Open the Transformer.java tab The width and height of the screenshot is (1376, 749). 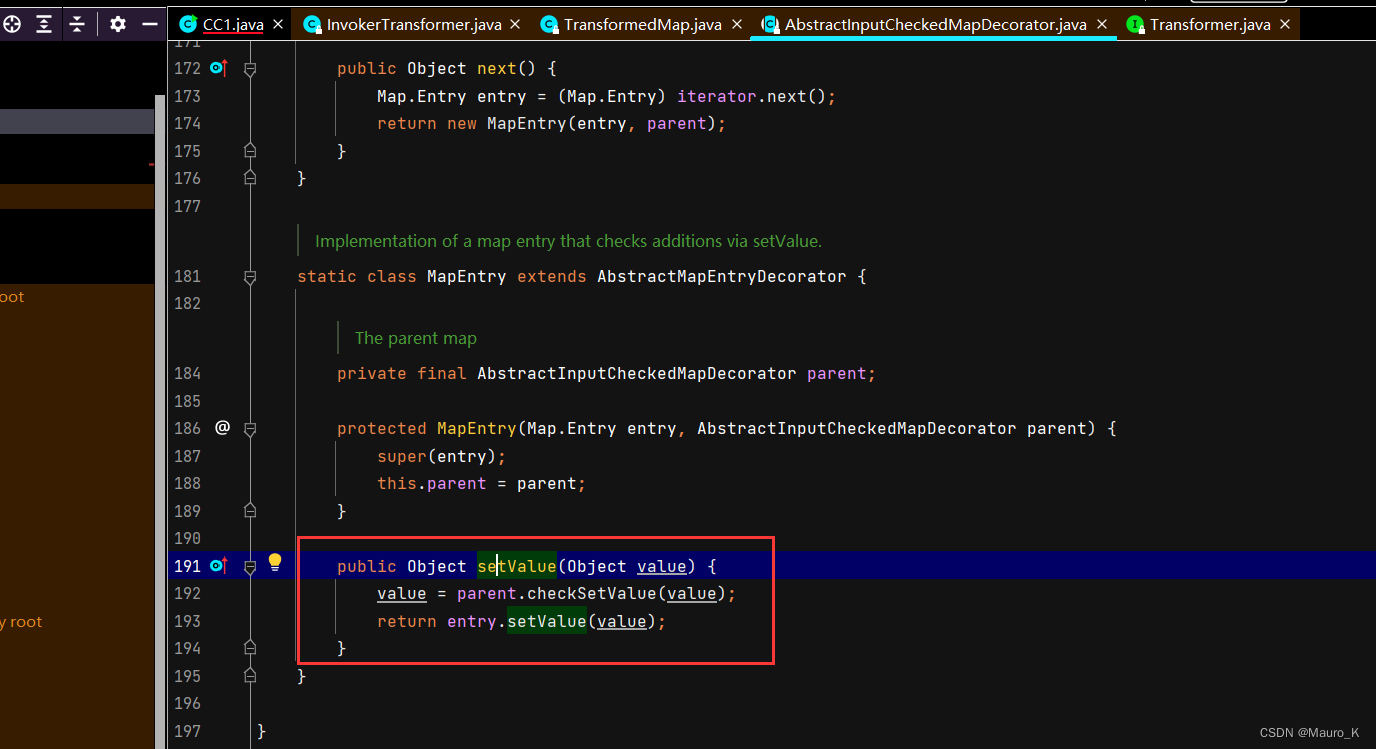tap(1208, 24)
